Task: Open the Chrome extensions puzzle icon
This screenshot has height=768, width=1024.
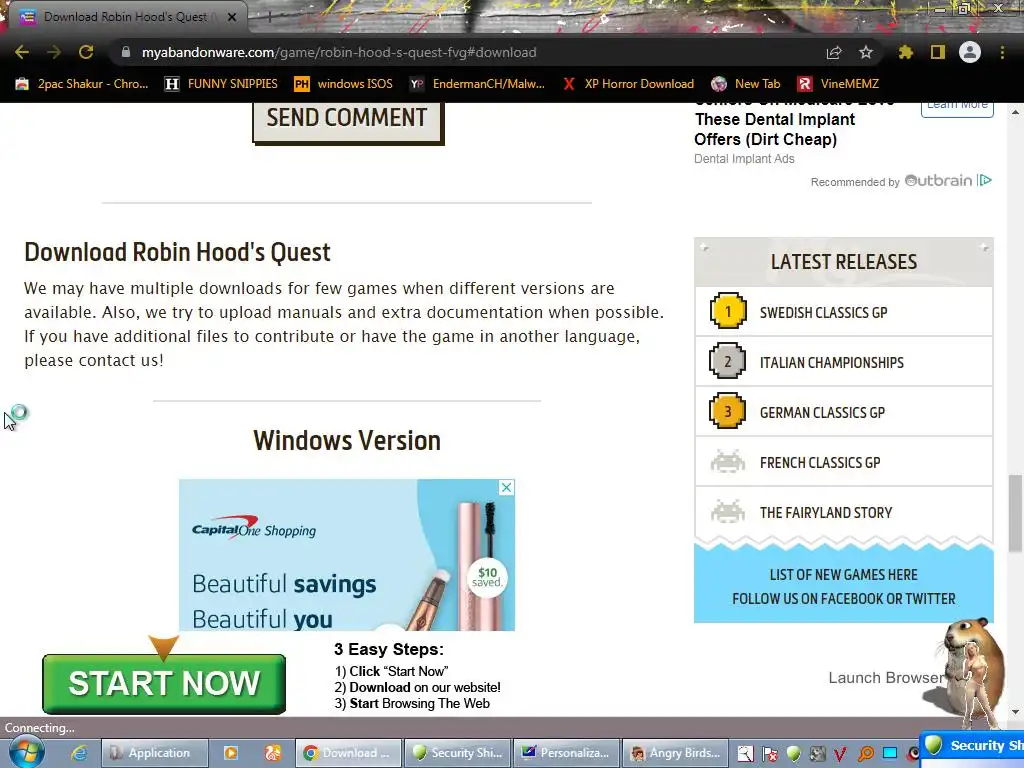Action: [x=905, y=52]
